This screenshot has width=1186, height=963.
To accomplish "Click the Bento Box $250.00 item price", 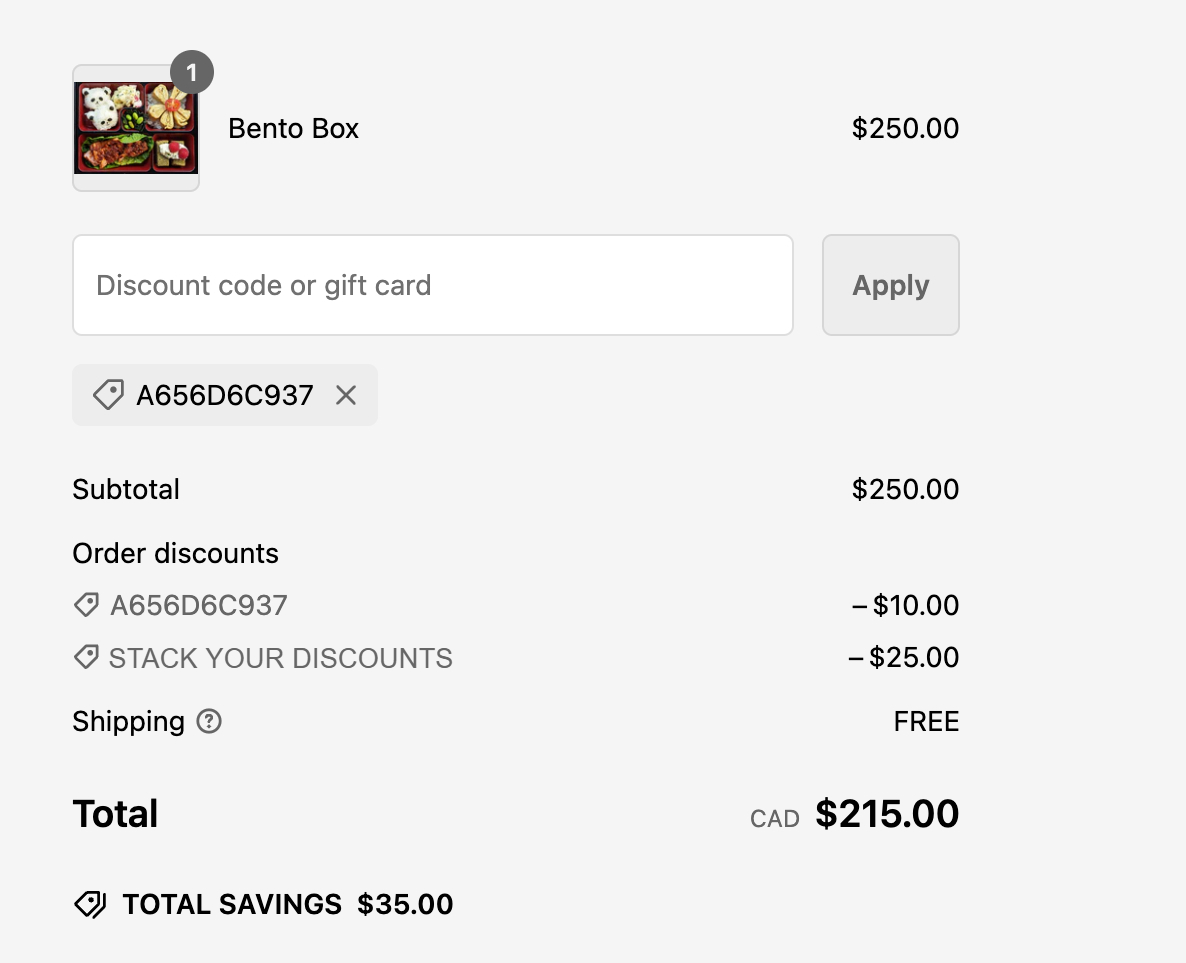I will coord(905,128).
